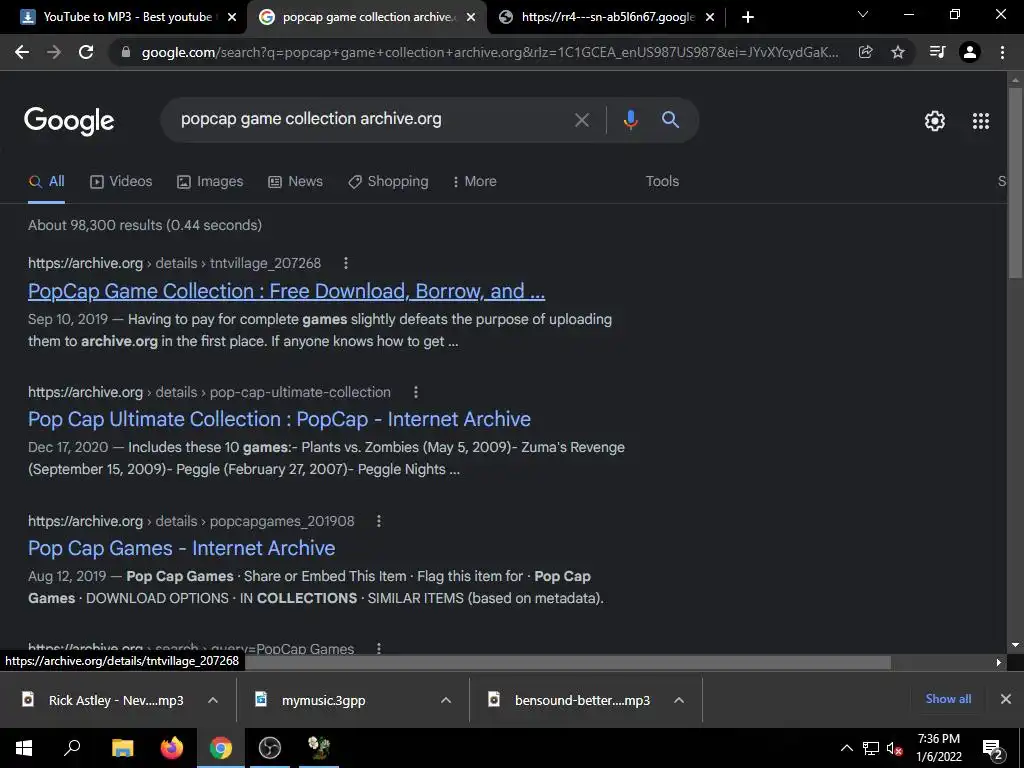The width and height of the screenshot is (1024, 768).
Task: Close the YouTube to MP3 tab
Action: [x=231, y=18]
